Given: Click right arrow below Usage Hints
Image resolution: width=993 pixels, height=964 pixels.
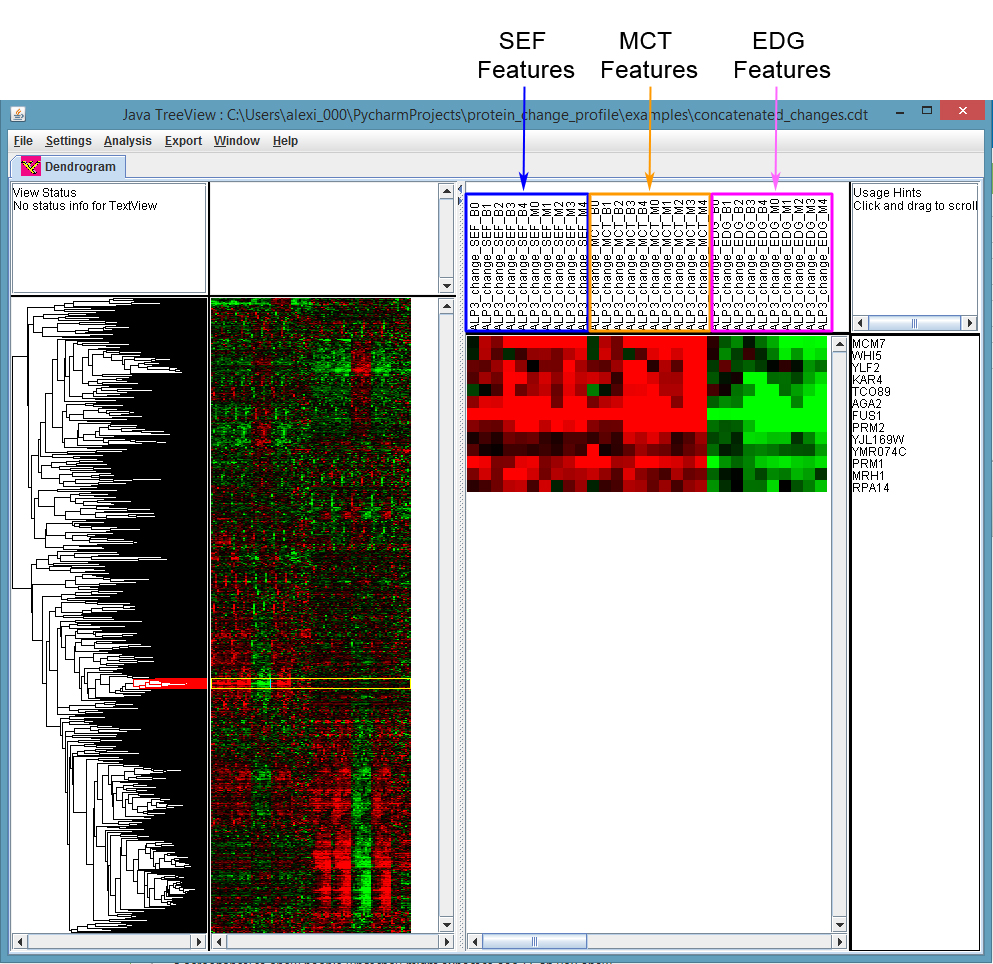Looking at the screenshot, I should (970, 323).
